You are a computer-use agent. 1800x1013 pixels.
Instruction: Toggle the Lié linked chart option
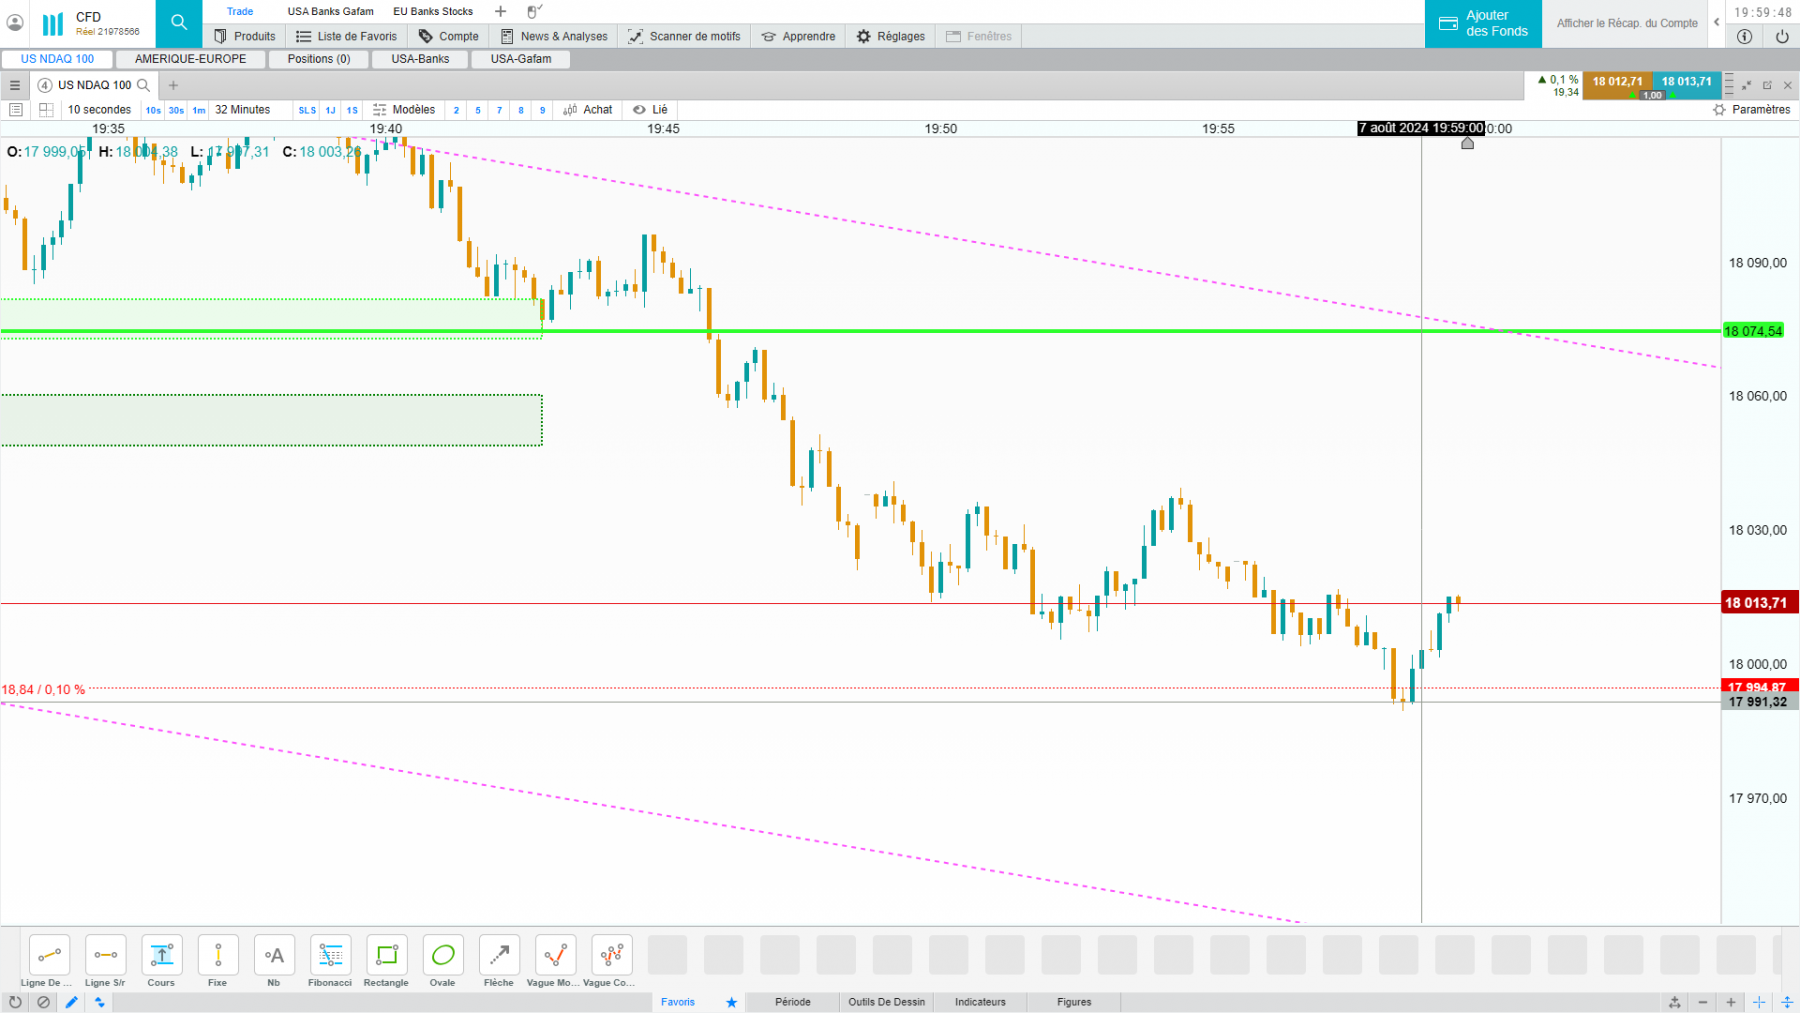point(650,110)
